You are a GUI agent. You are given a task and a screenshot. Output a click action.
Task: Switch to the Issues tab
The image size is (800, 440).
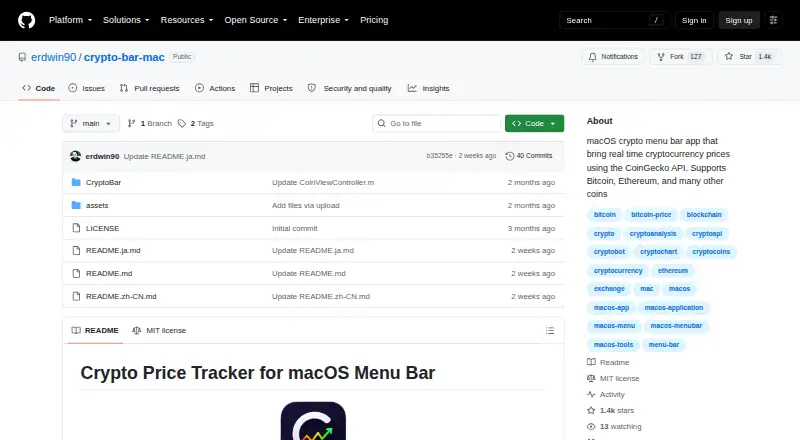click(x=87, y=88)
